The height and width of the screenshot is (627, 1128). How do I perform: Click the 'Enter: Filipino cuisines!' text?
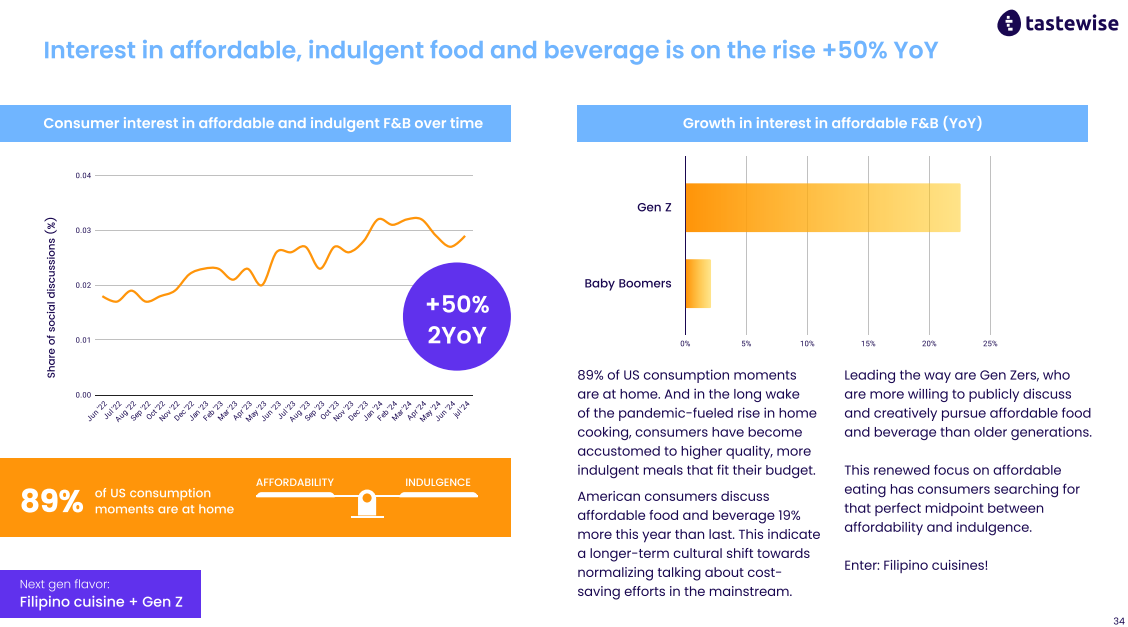(x=916, y=565)
